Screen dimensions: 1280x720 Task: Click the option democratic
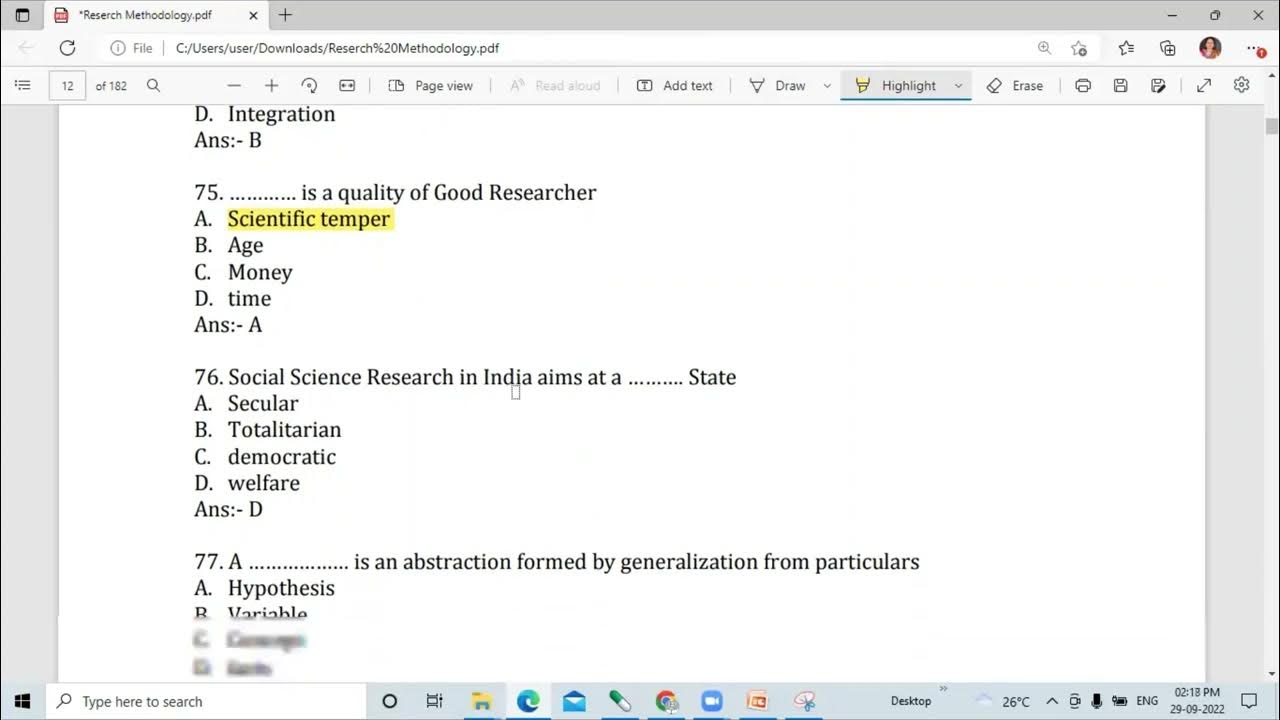pos(282,456)
